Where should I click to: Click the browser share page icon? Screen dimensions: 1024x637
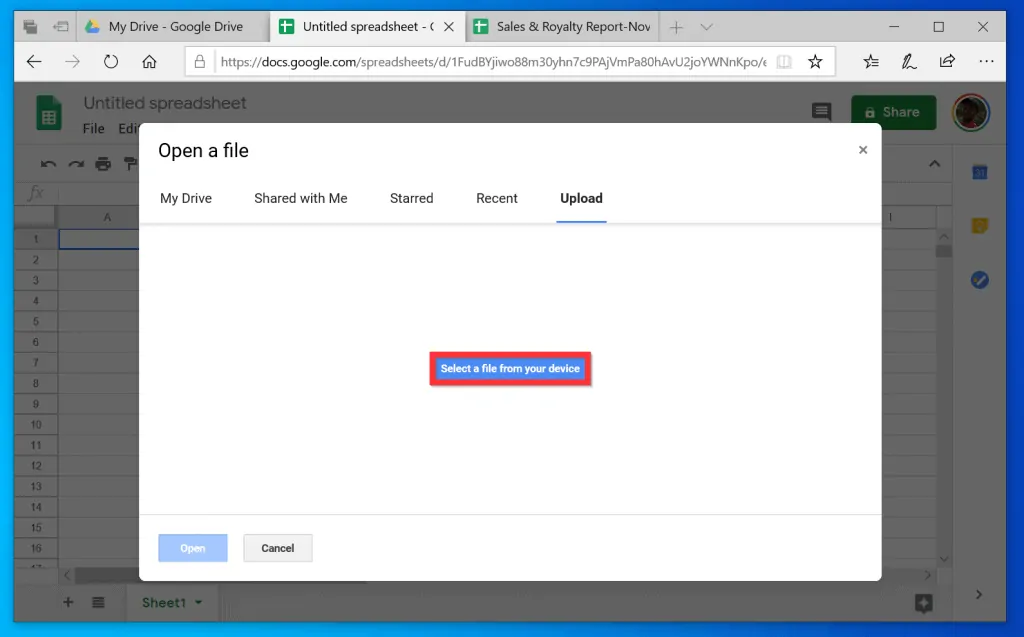[x=947, y=62]
